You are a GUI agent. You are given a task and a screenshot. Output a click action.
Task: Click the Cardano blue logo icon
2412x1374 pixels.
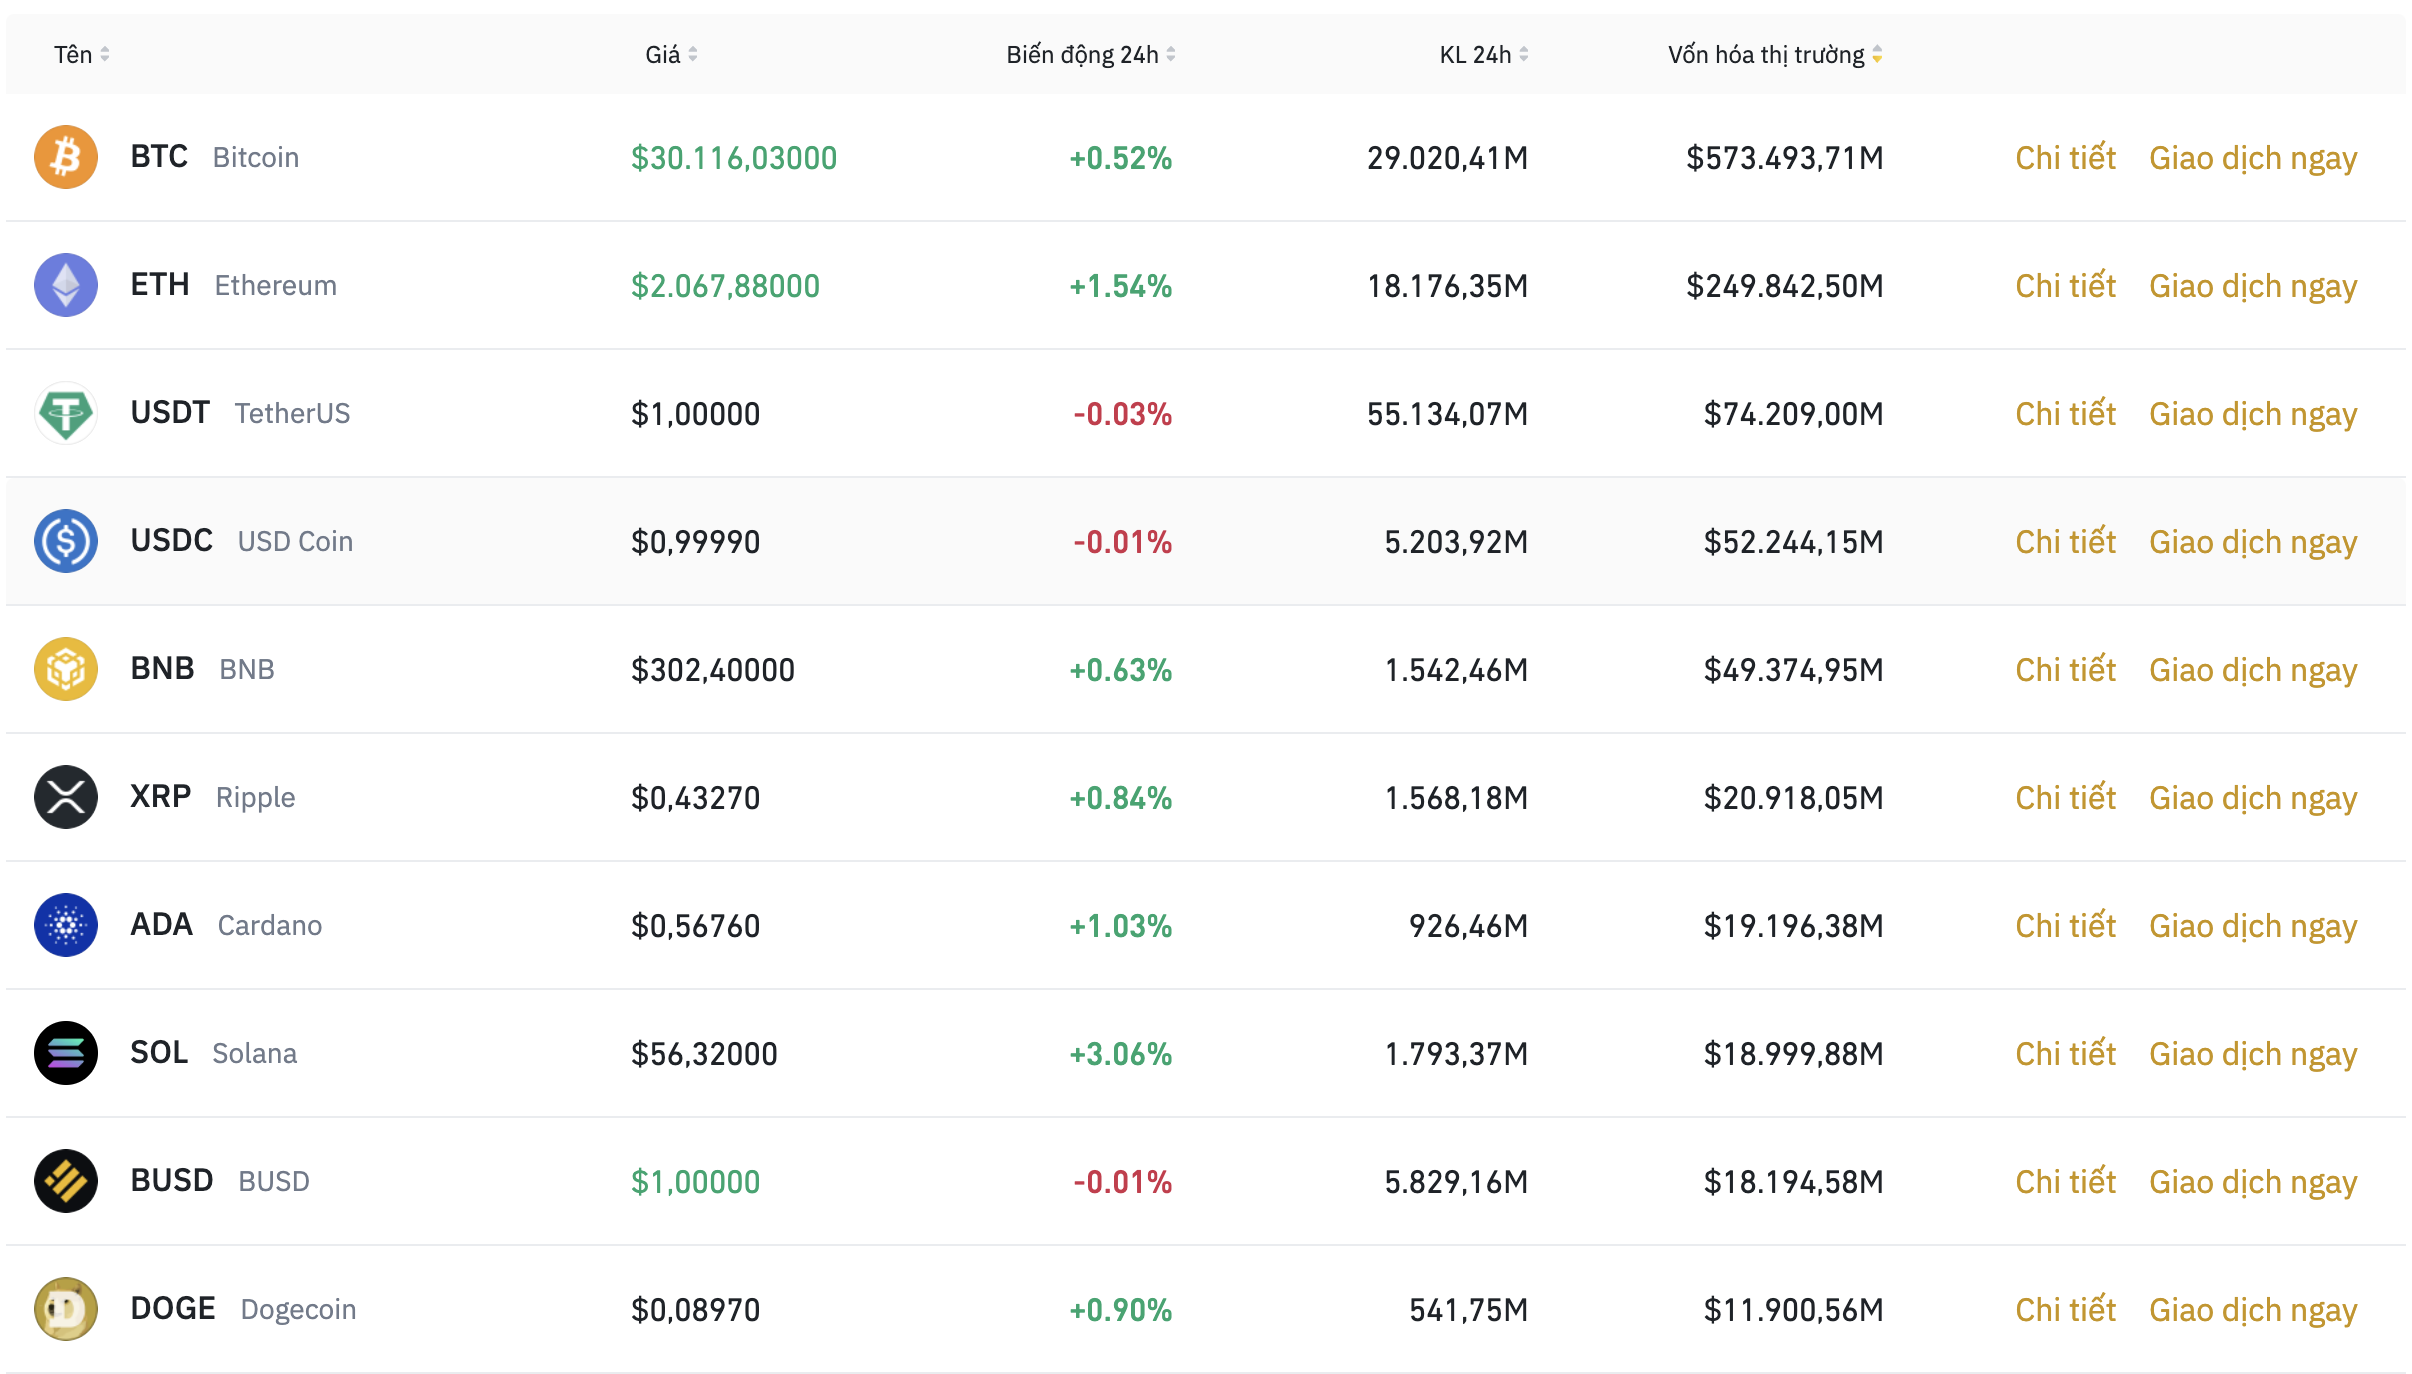(66, 925)
